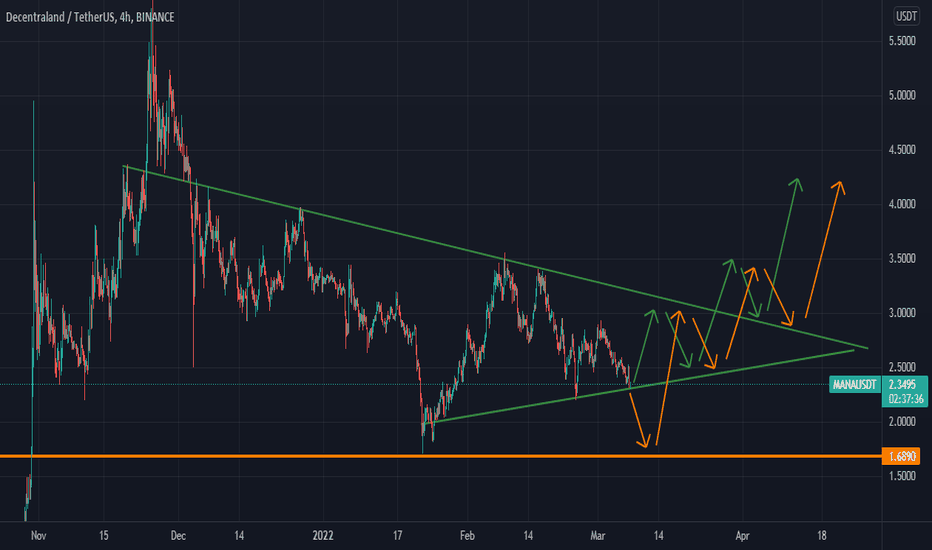Screen dimensions: 932x550
Task: Click the Decentraland / TetherUS chart title
Action: pos(90,17)
